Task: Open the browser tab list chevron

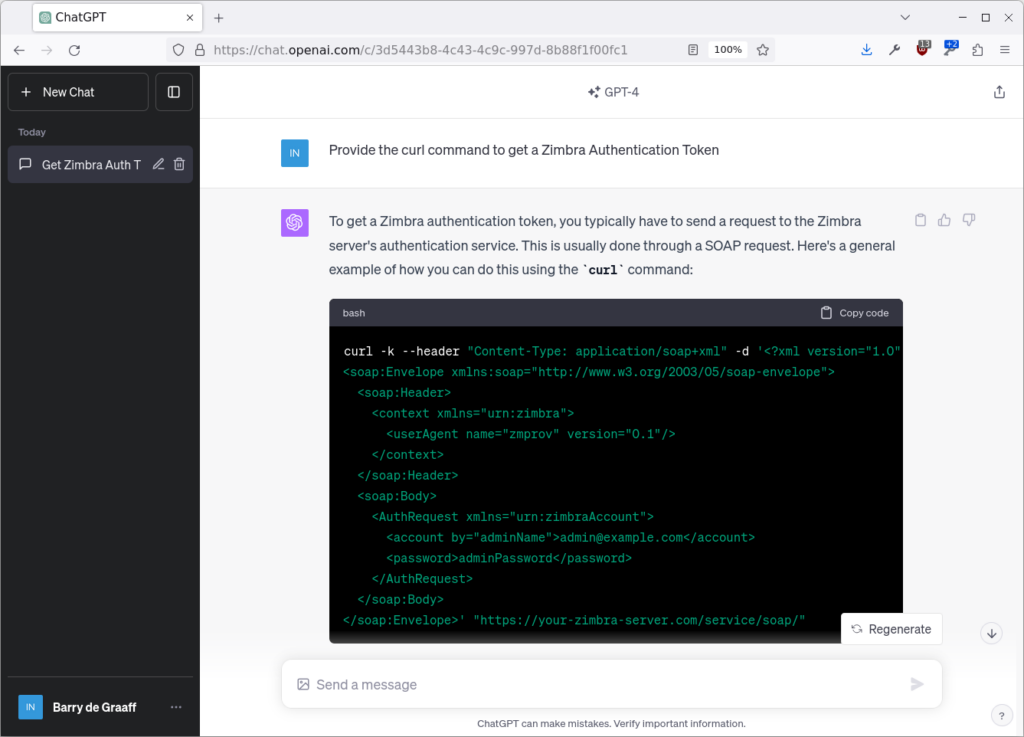Action: tap(905, 17)
